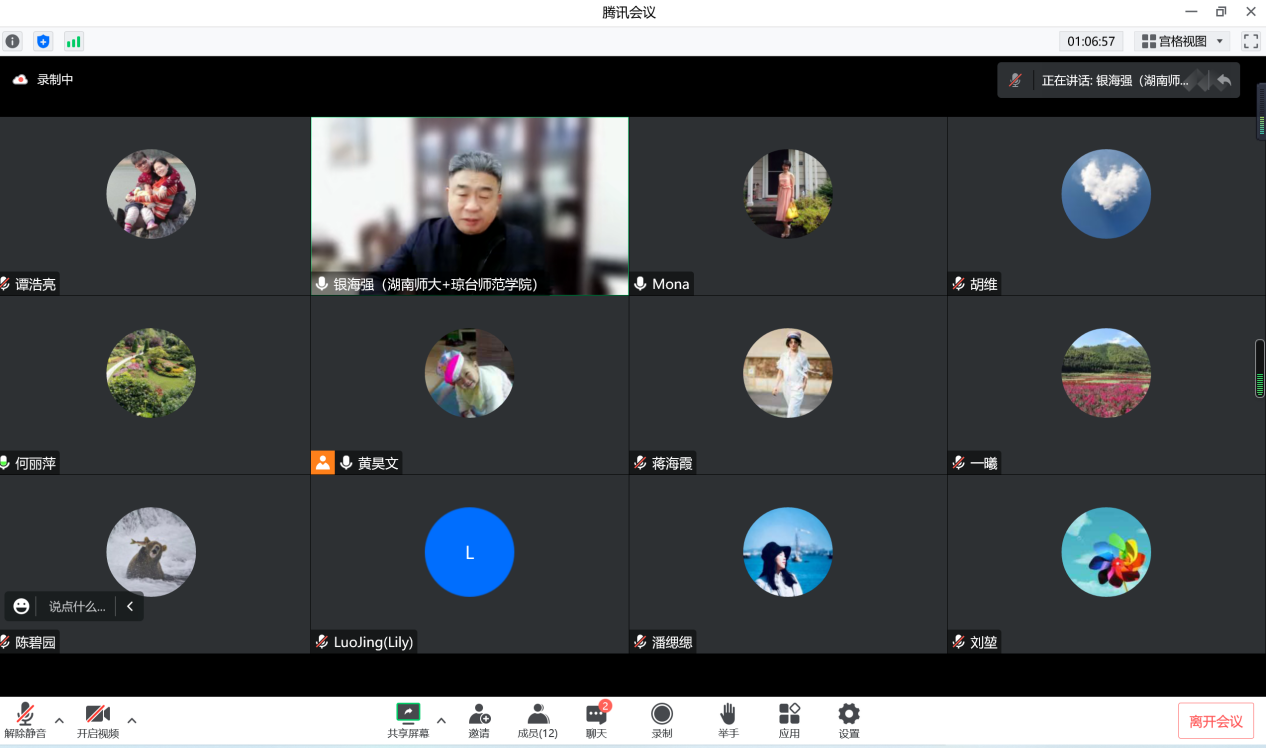The height and width of the screenshot is (748, 1266).
Task: Click the 说点什么 chat input field
Action: pos(77,606)
